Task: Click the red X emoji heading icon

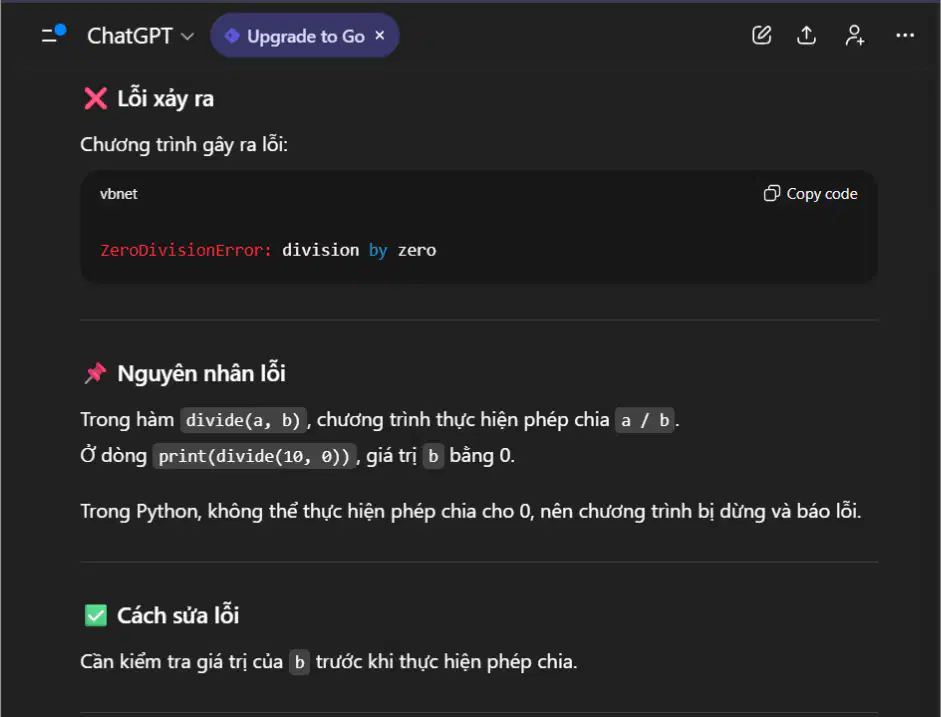Action: click(x=95, y=98)
